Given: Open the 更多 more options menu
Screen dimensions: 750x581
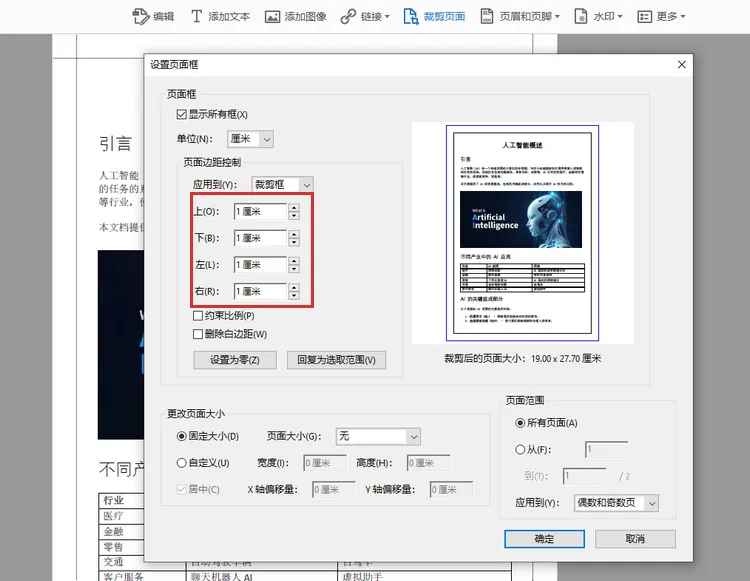Looking at the screenshot, I should click(662, 17).
